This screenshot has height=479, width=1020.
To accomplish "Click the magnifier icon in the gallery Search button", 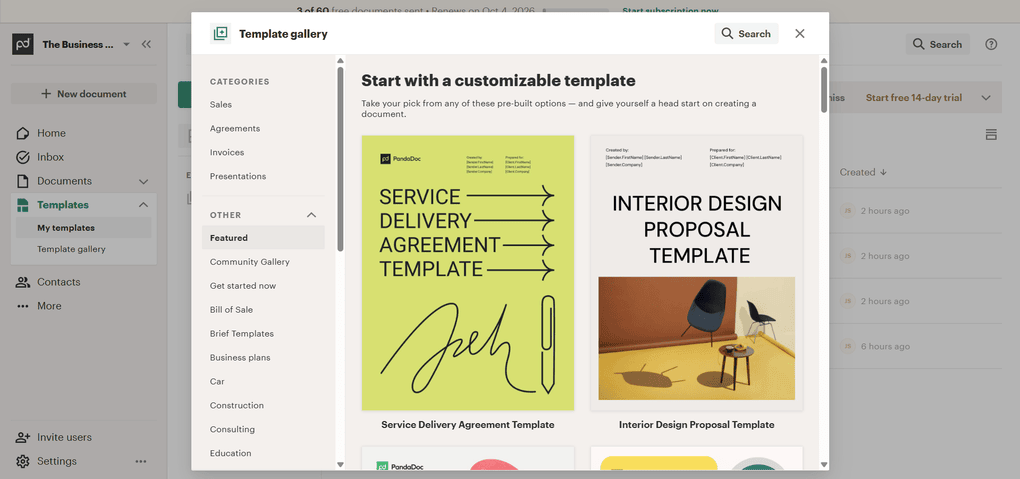I will click(x=727, y=34).
